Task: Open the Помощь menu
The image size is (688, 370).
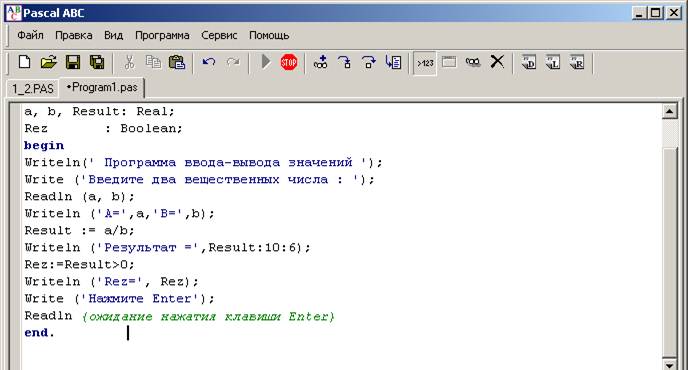Action: tap(269, 35)
